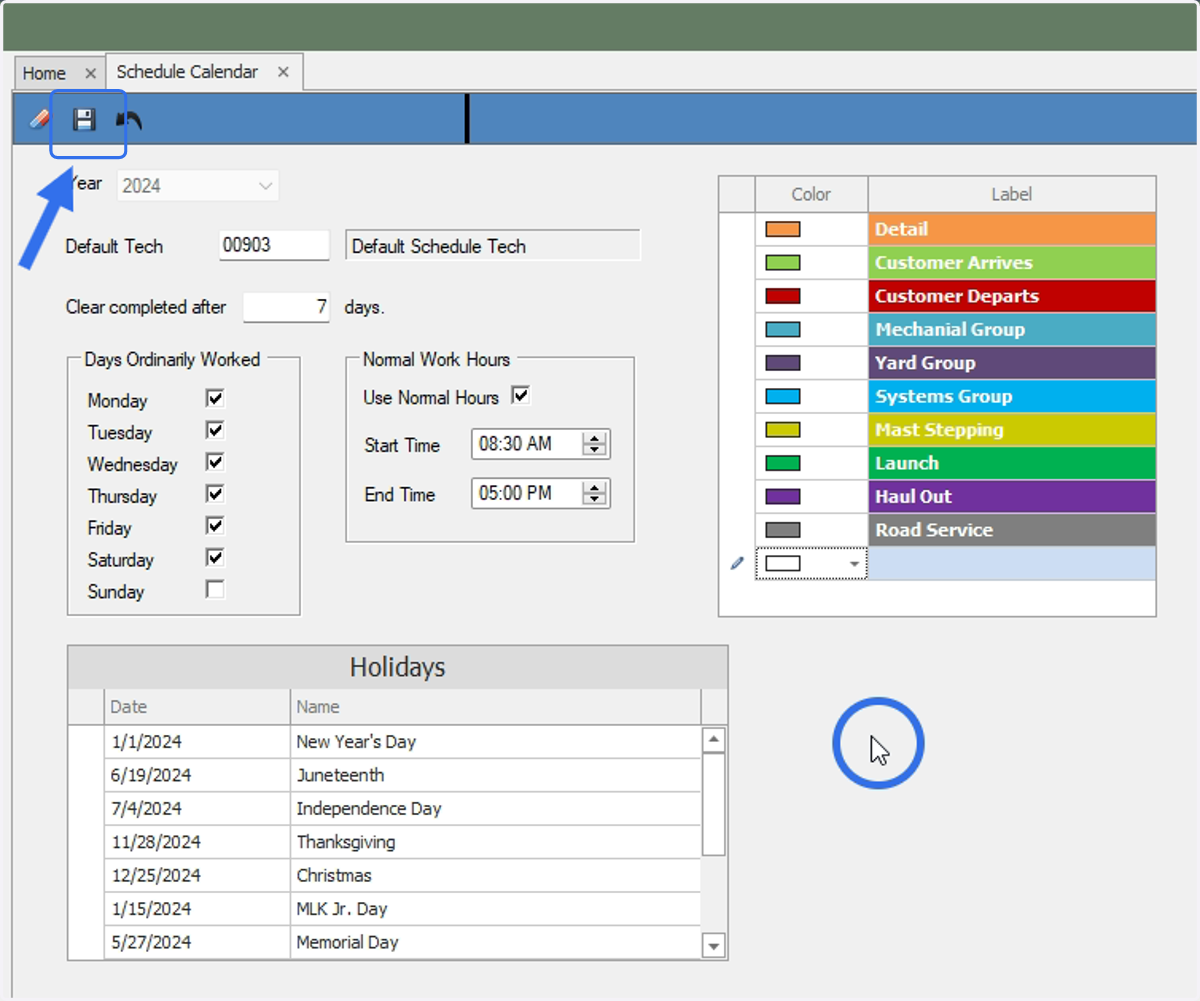1200x1001 pixels.
Task: Toggle the Use Normal Hours checkbox
Action: point(520,395)
